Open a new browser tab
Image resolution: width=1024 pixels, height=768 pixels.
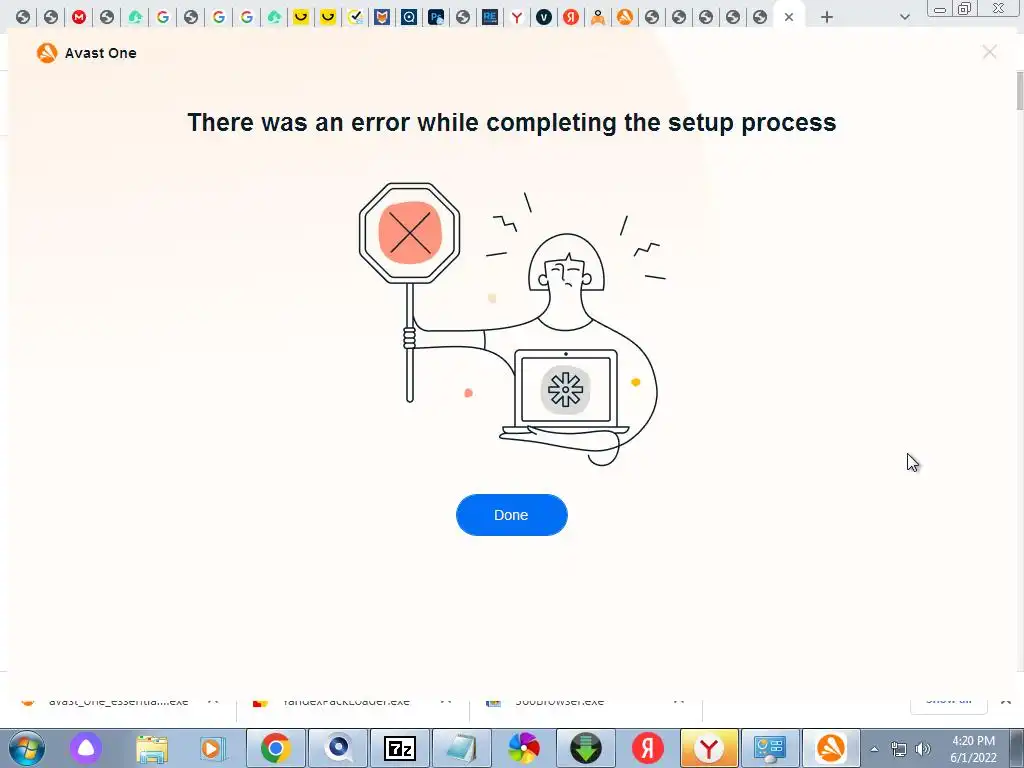coord(827,17)
